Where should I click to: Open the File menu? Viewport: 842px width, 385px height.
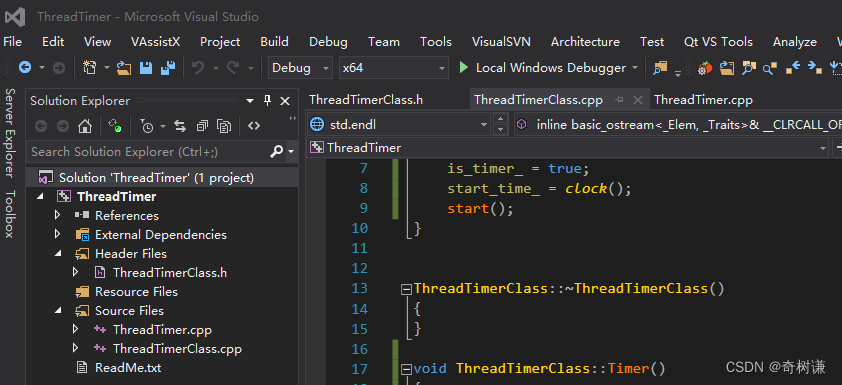coord(12,42)
